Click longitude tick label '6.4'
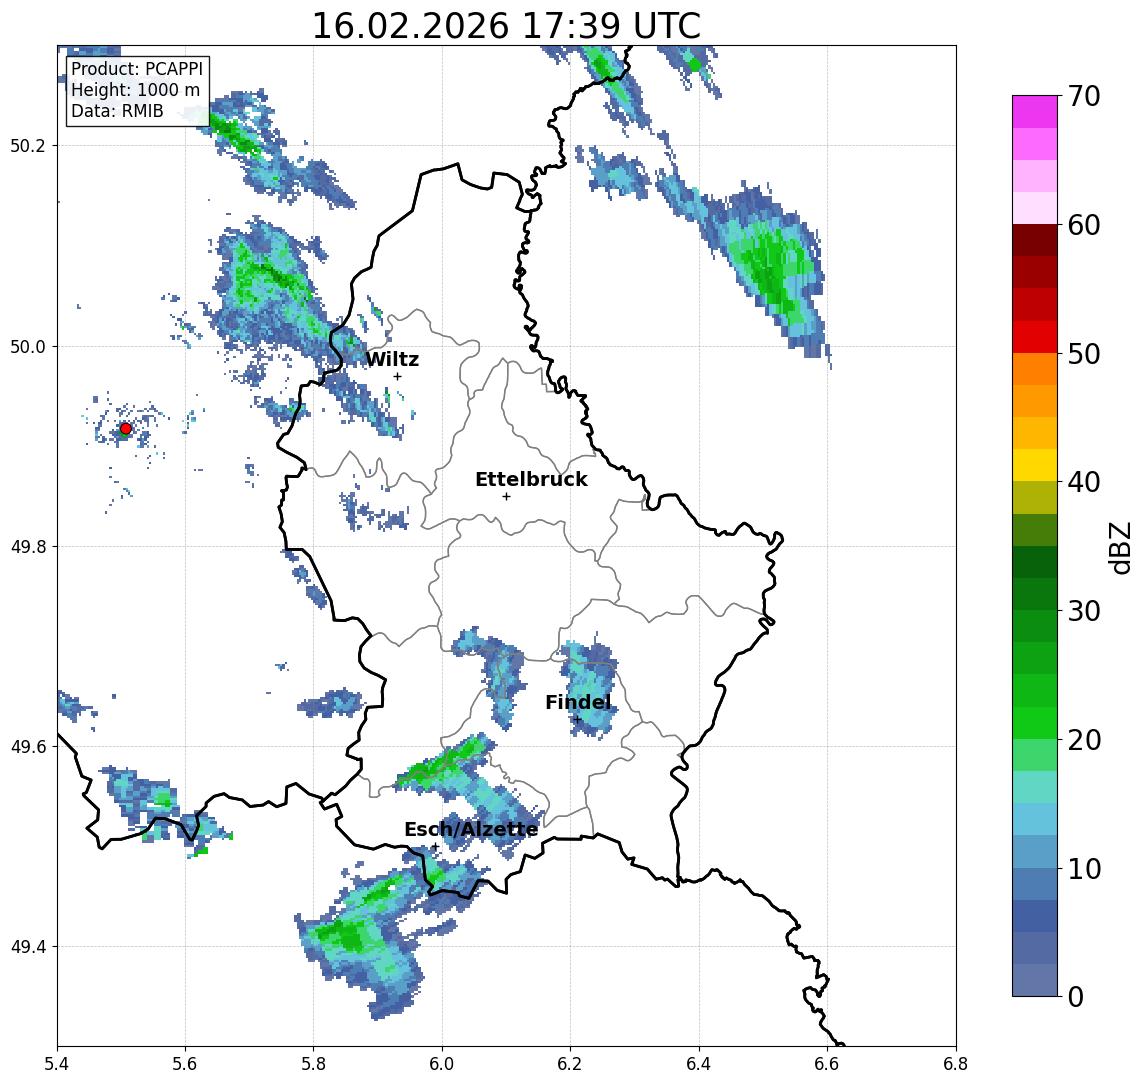This screenshot has height=1084, width=1145. click(x=700, y=1064)
